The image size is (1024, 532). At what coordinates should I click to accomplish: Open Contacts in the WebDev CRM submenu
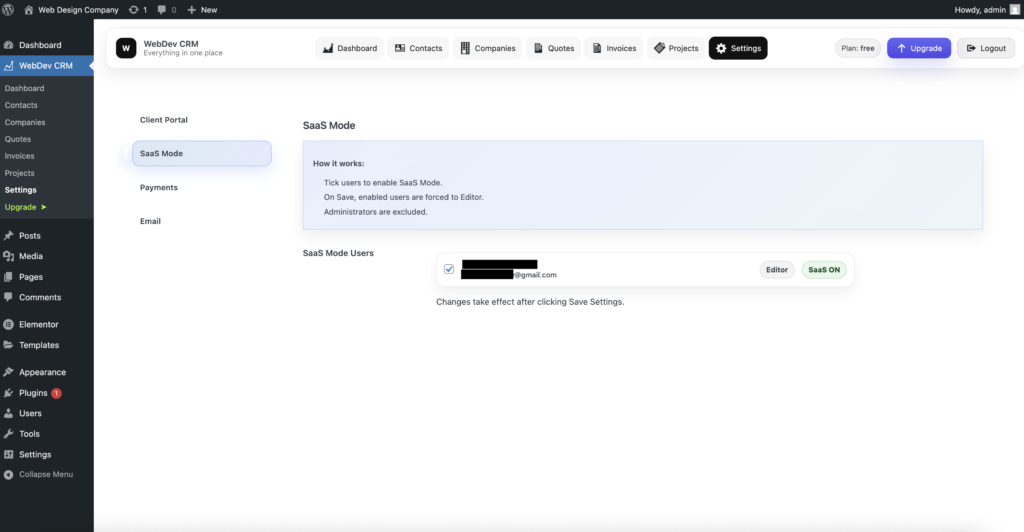(x=21, y=105)
